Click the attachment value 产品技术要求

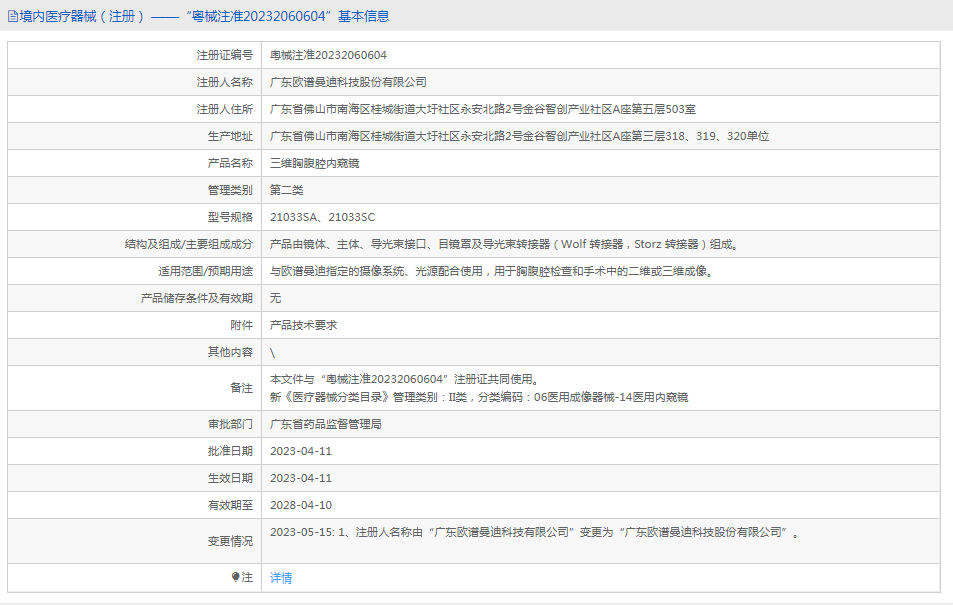(x=303, y=325)
